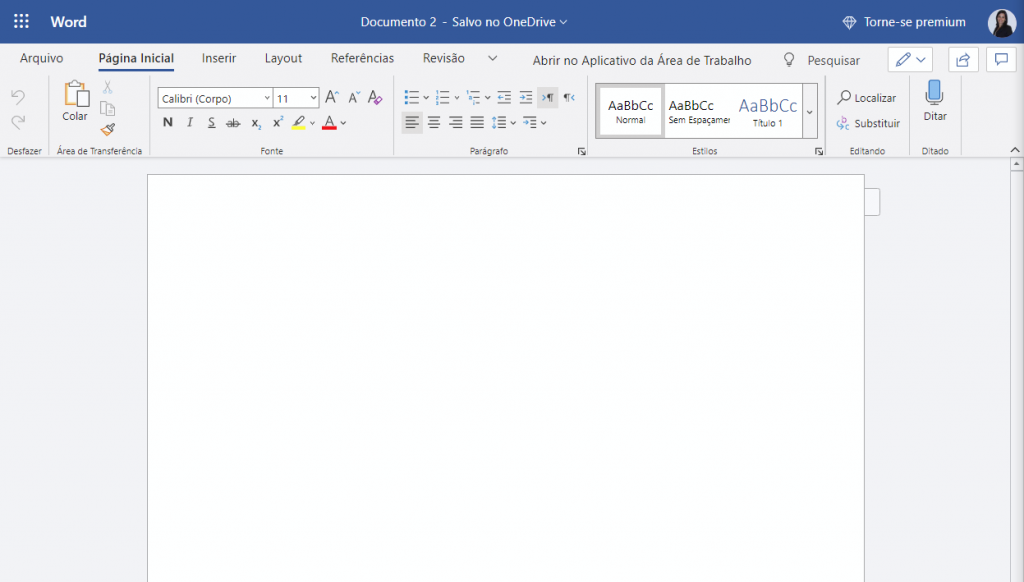
Task: Select the Italic formatting icon
Action: 189,122
